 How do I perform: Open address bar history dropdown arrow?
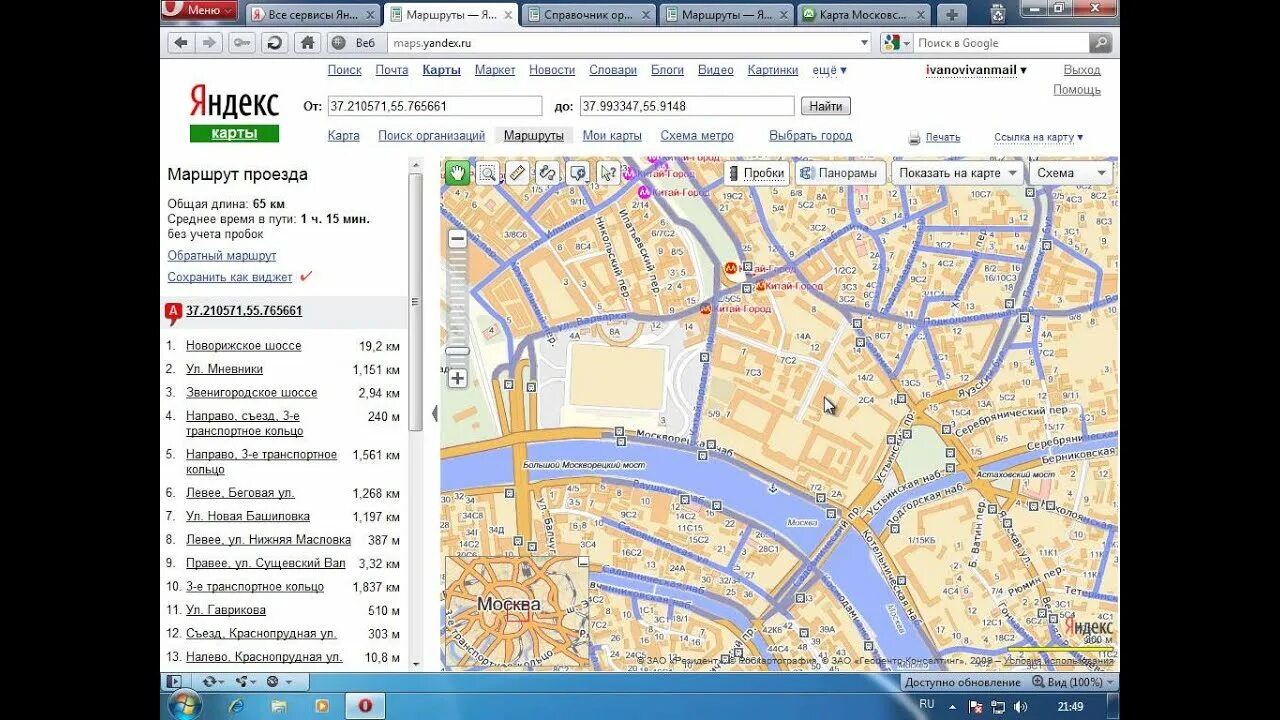coord(865,43)
